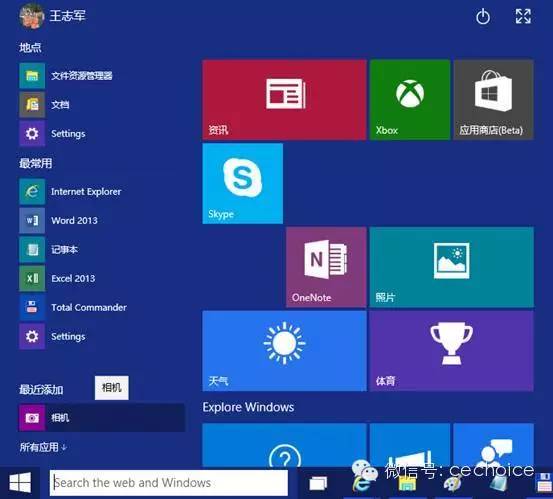Open the people chat tile under Explore Windows
Viewport: 553px width, 499px height.
click(x=493, y=445)
